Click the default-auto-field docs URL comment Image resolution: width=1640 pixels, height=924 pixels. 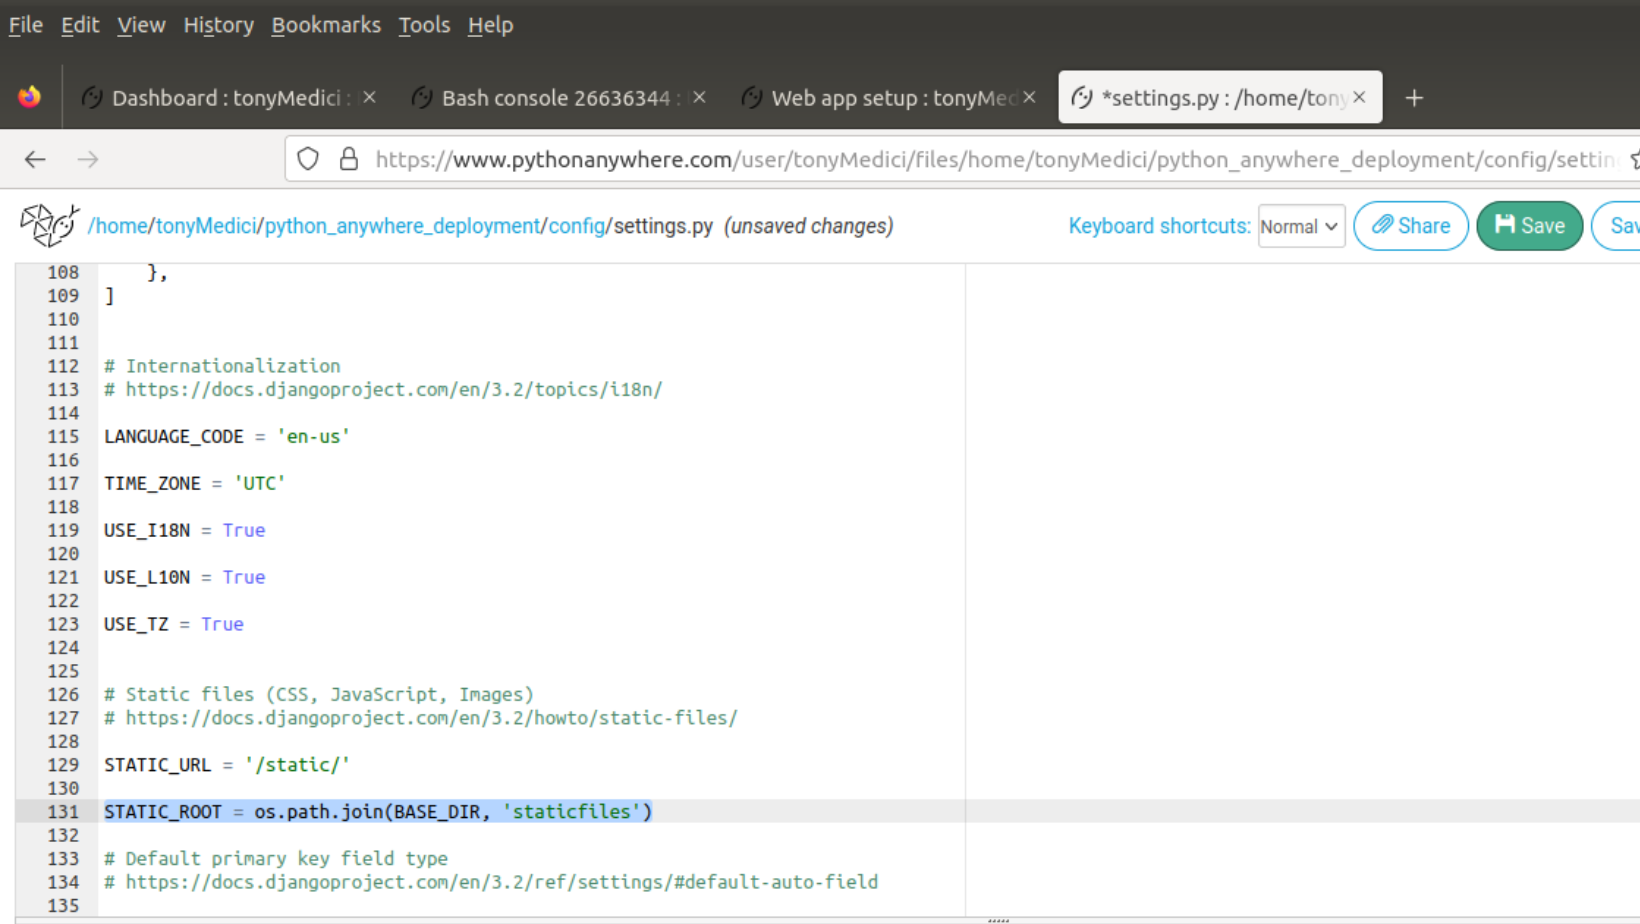tap(491, 882)
